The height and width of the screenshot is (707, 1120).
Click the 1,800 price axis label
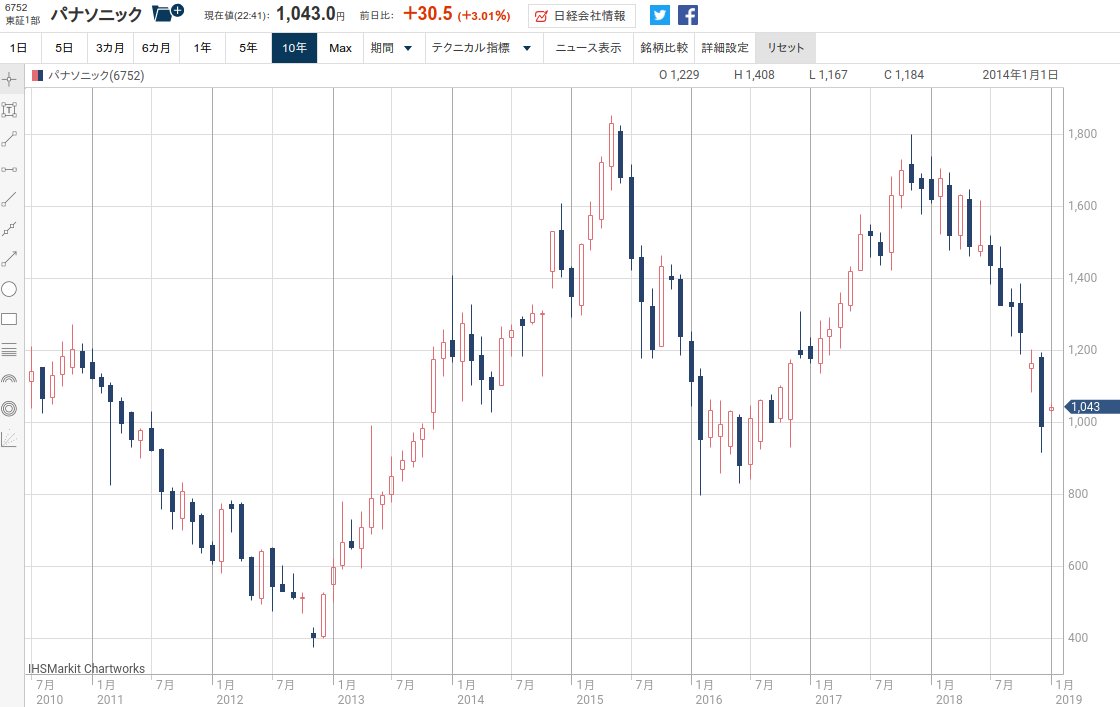coord(1083,134)
